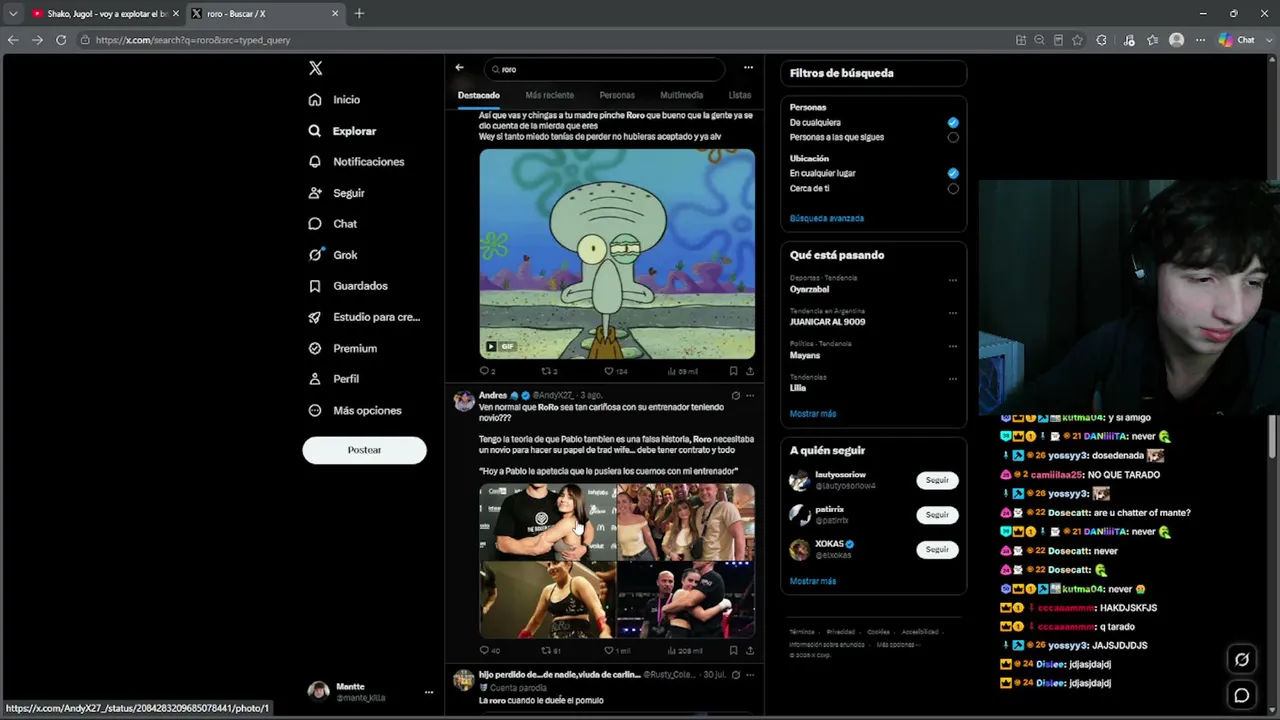The width and height of the screenshot is (1280, 720).
Task: Open Grok explain icon on Andres post
Action: 735,396
